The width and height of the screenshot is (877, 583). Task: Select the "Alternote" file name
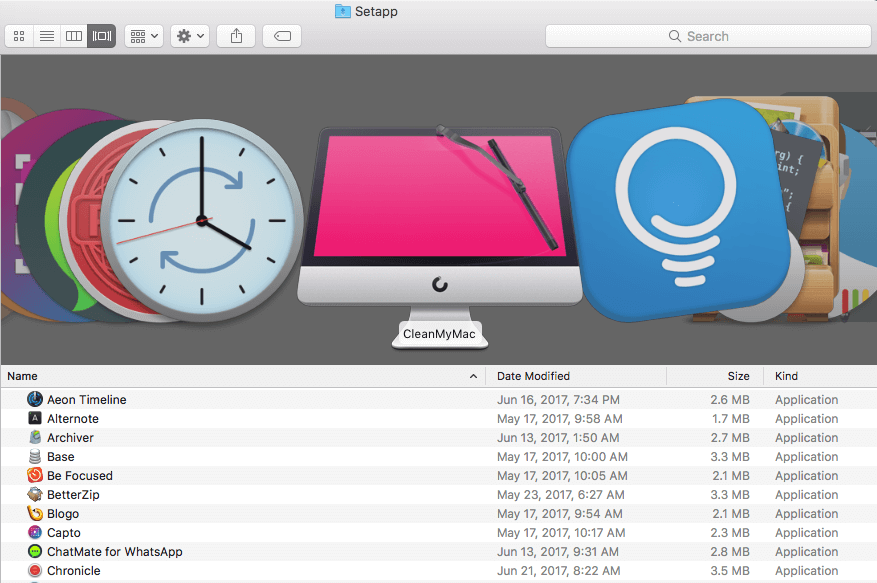click(73, 419)
